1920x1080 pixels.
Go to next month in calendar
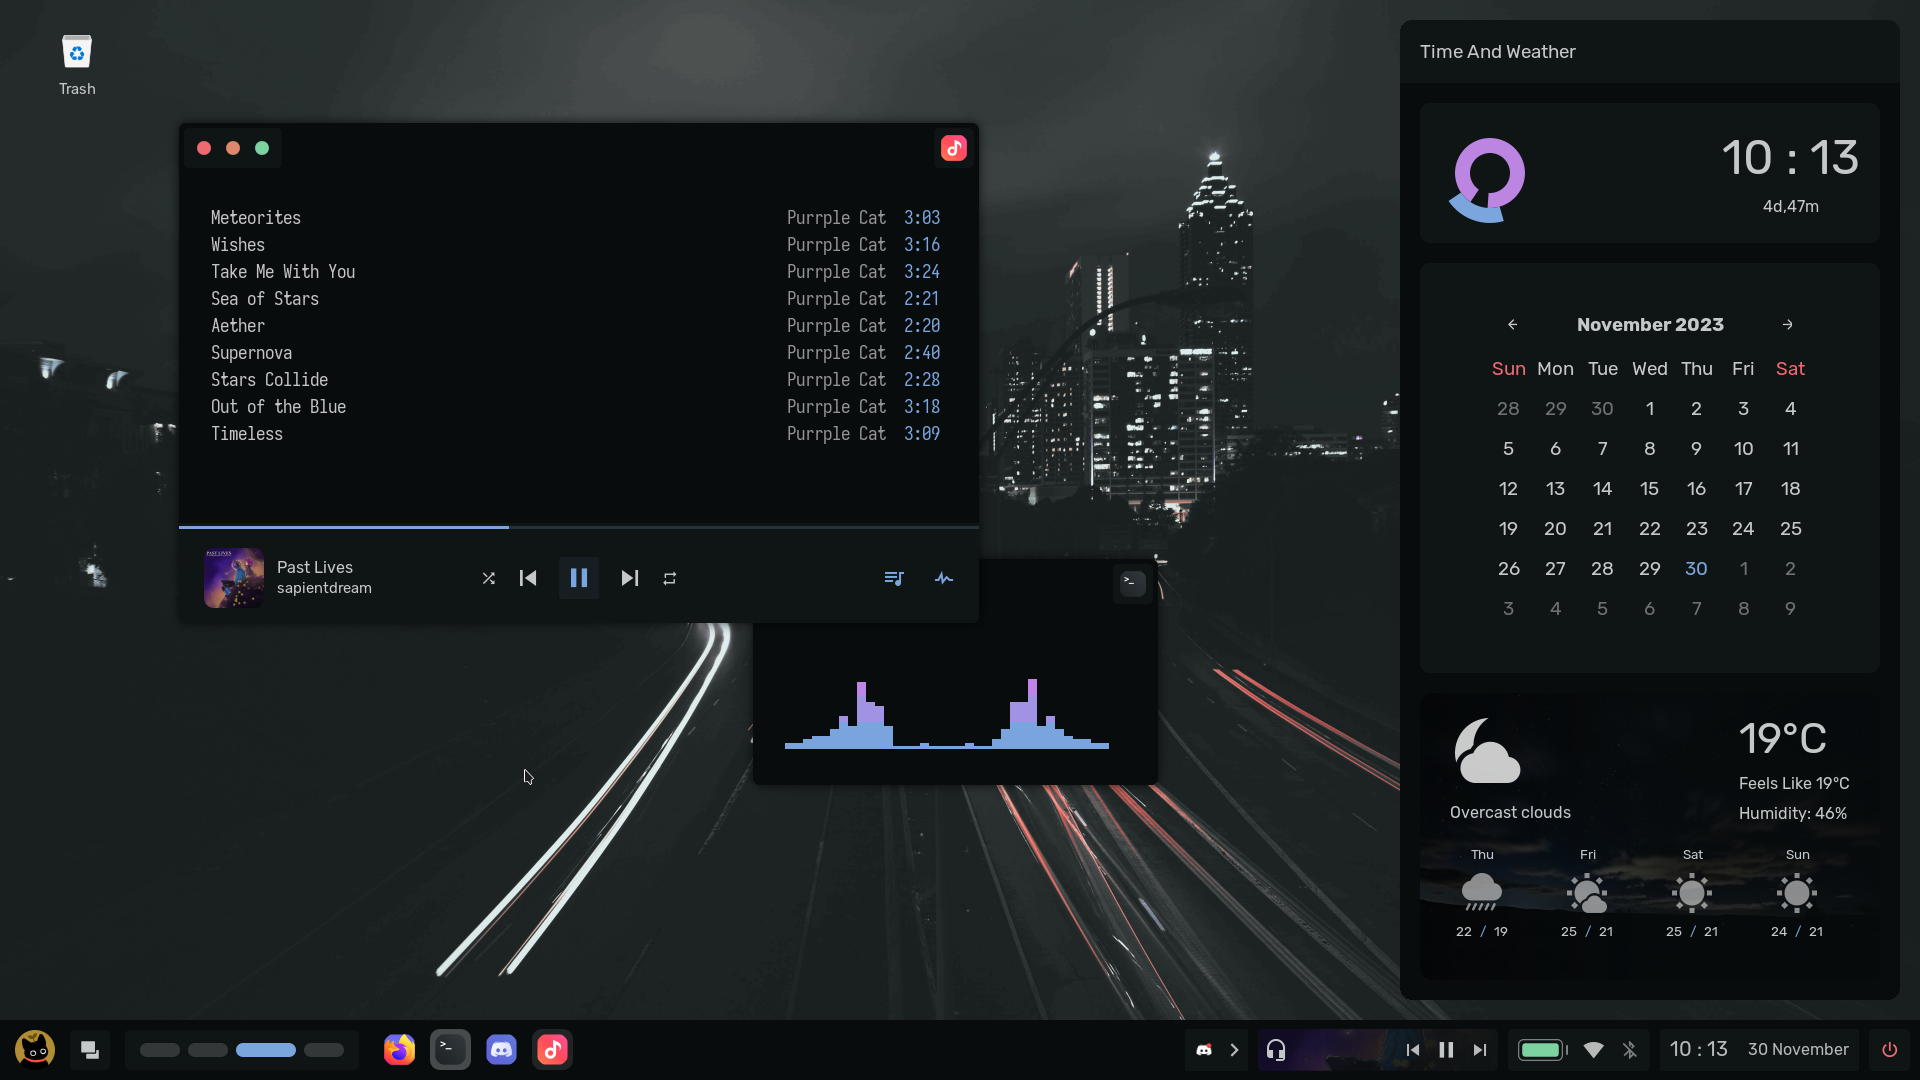(1788, 325)
